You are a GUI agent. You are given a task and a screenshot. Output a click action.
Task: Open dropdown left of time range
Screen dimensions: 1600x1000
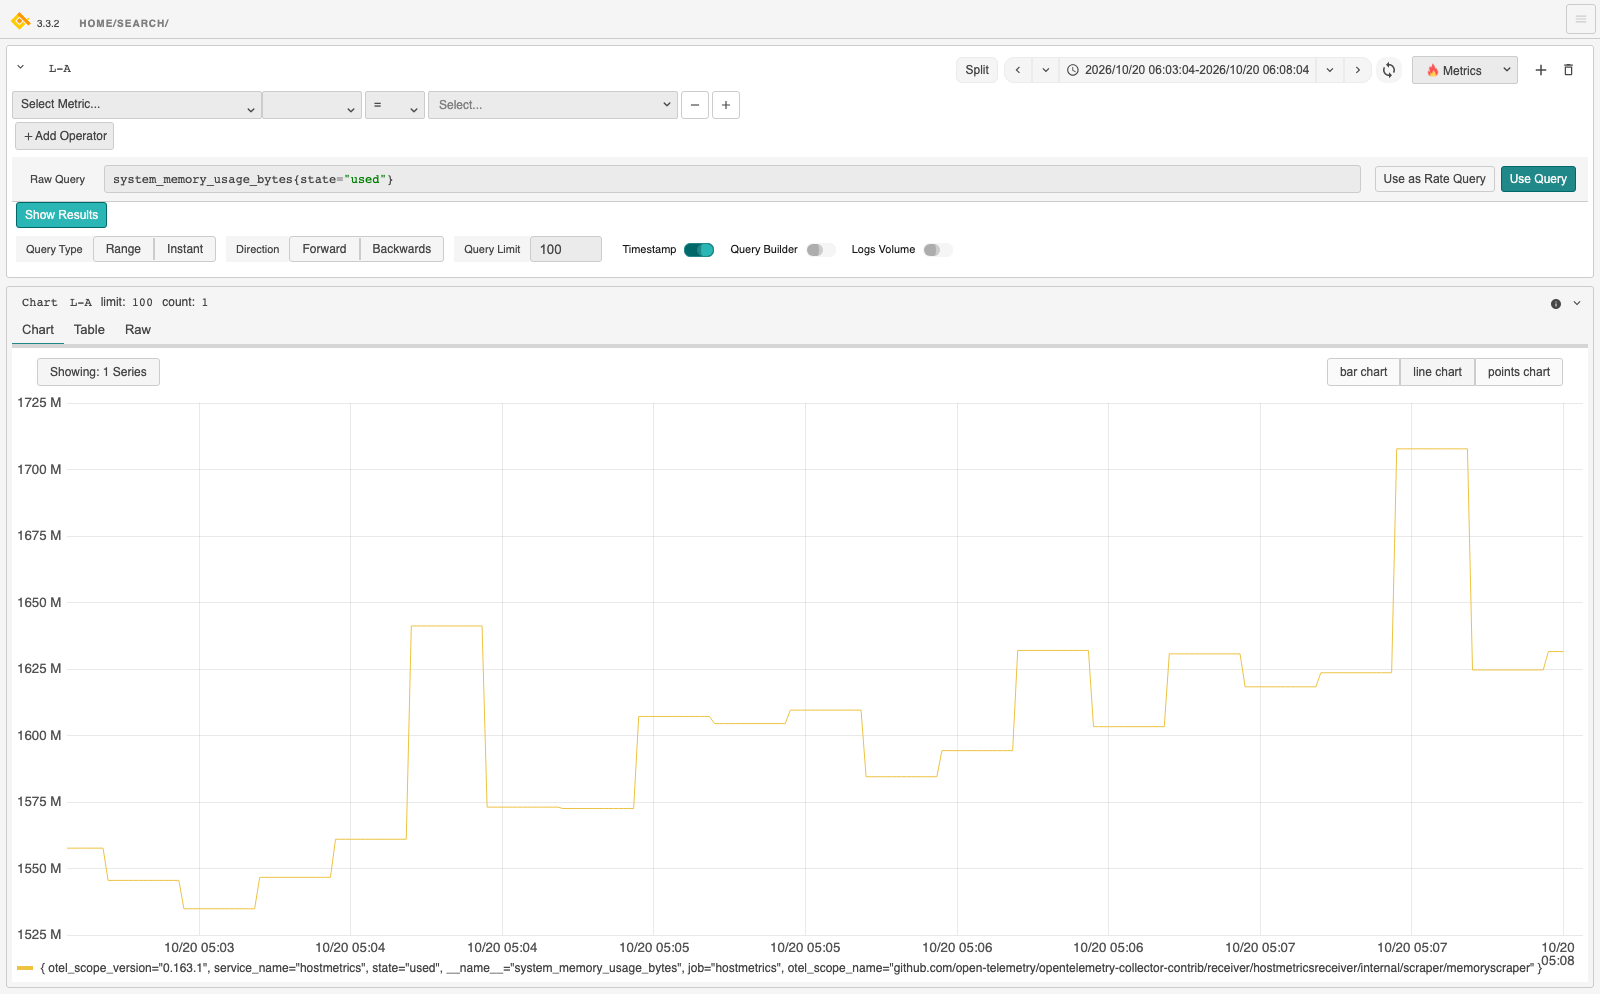(1045, 70)
